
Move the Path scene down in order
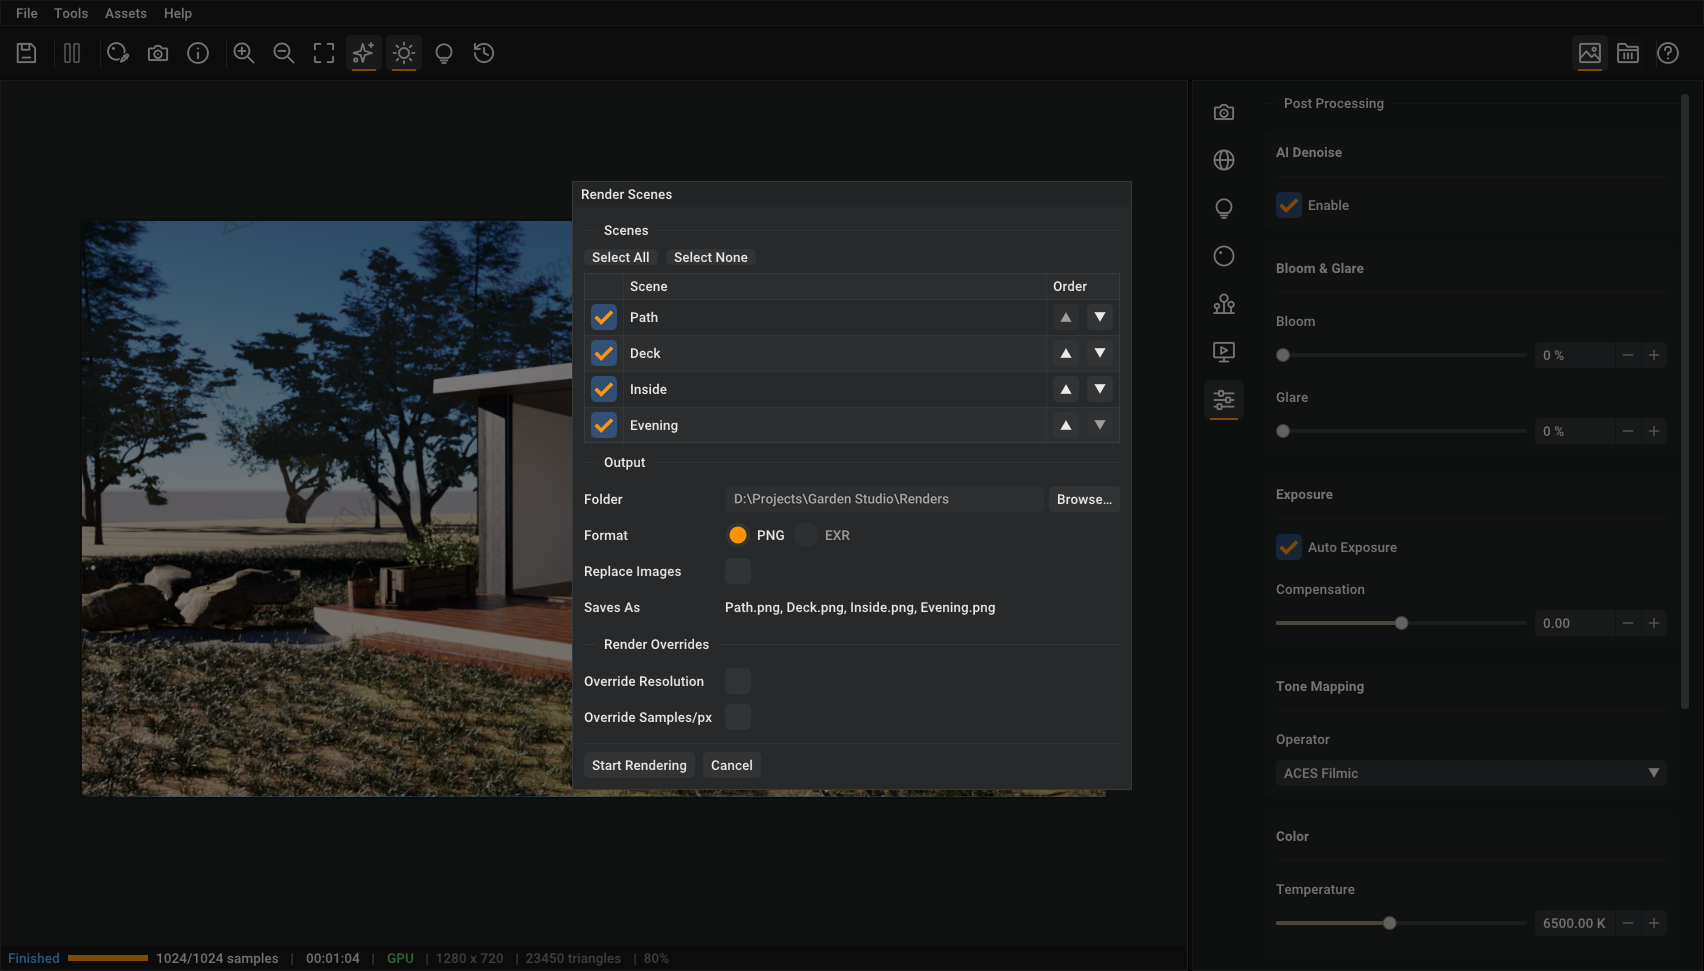tap(1100, 317)
